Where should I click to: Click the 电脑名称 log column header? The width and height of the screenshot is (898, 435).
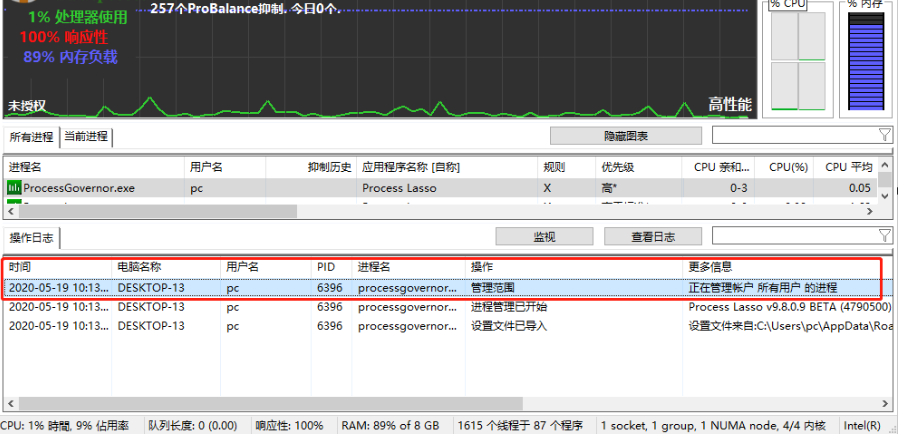click(166, 267)
